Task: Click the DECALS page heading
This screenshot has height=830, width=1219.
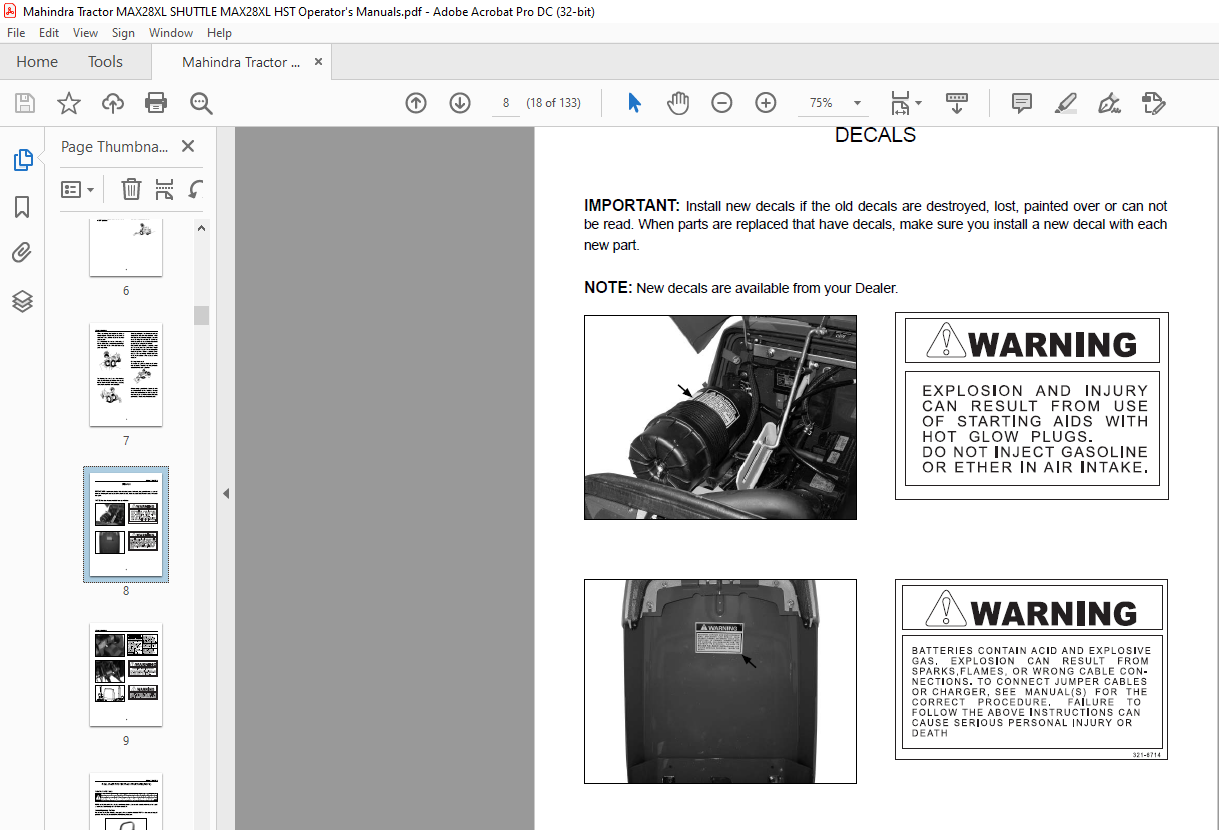Action: [875, 135]
